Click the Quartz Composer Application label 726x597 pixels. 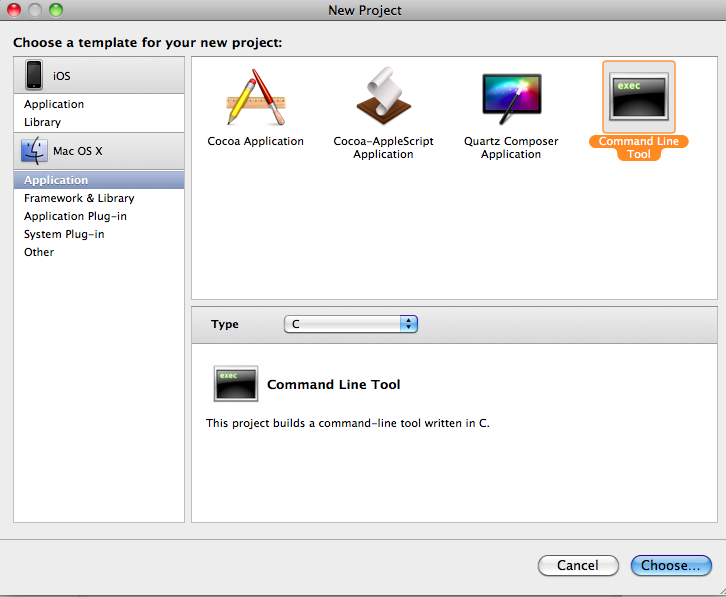click(x=511, y=148)
